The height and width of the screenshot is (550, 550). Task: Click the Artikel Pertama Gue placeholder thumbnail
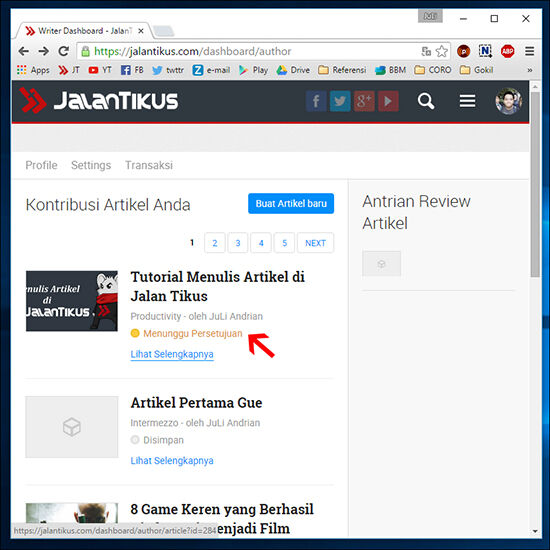tap(72, 427)
